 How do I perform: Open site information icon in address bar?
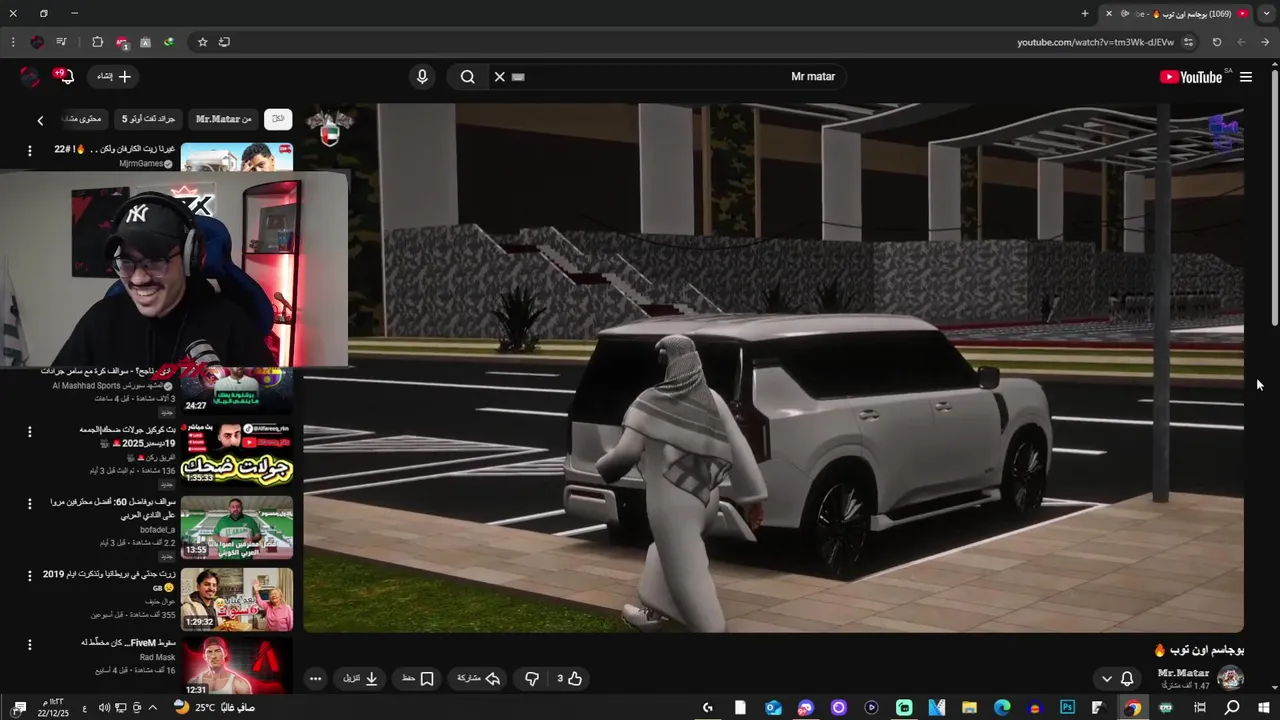[1188, 42]
